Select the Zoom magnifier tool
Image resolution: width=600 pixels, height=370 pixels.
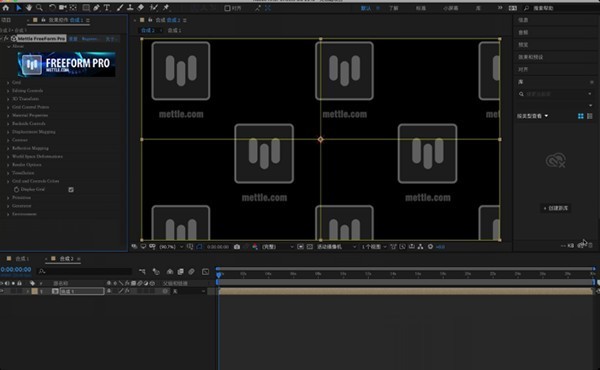tap(39, 8)
